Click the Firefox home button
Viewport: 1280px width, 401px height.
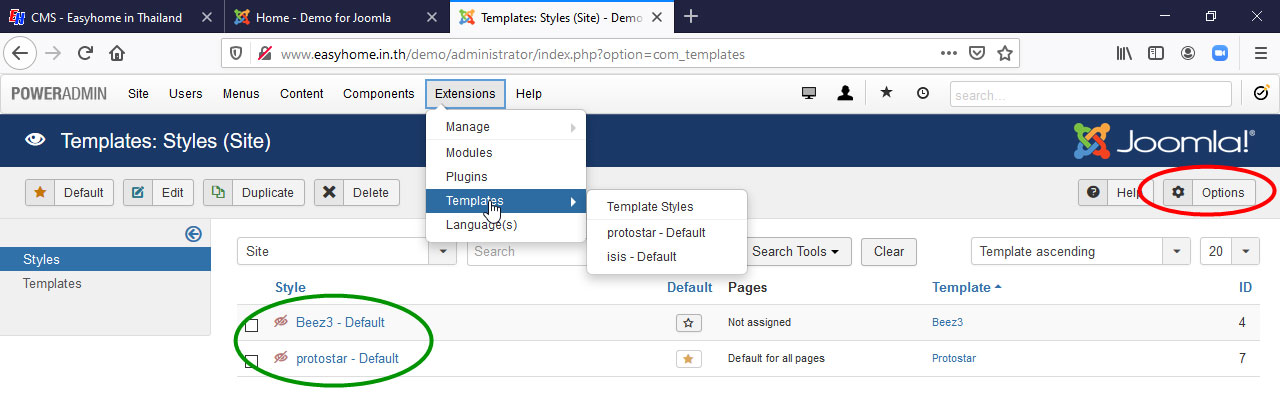pos(117,54)
